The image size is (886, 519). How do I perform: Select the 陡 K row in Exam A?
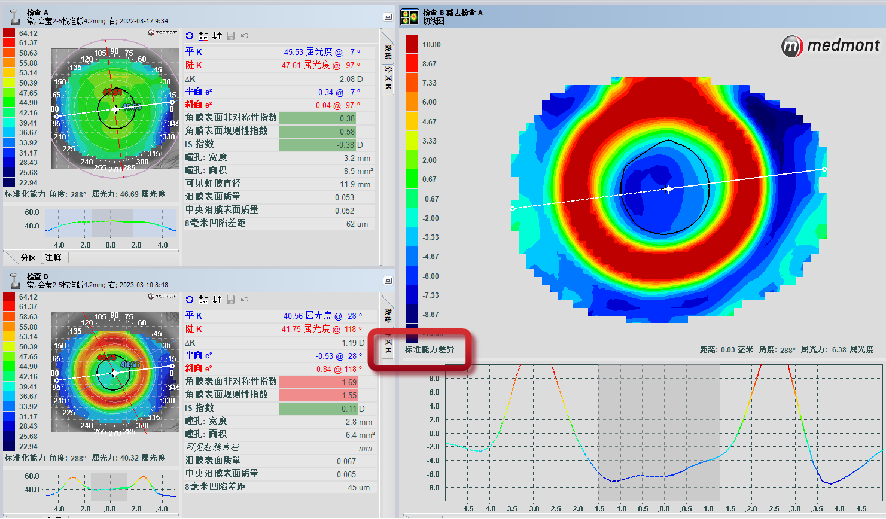pyautogui.click(x=279, y=65)
